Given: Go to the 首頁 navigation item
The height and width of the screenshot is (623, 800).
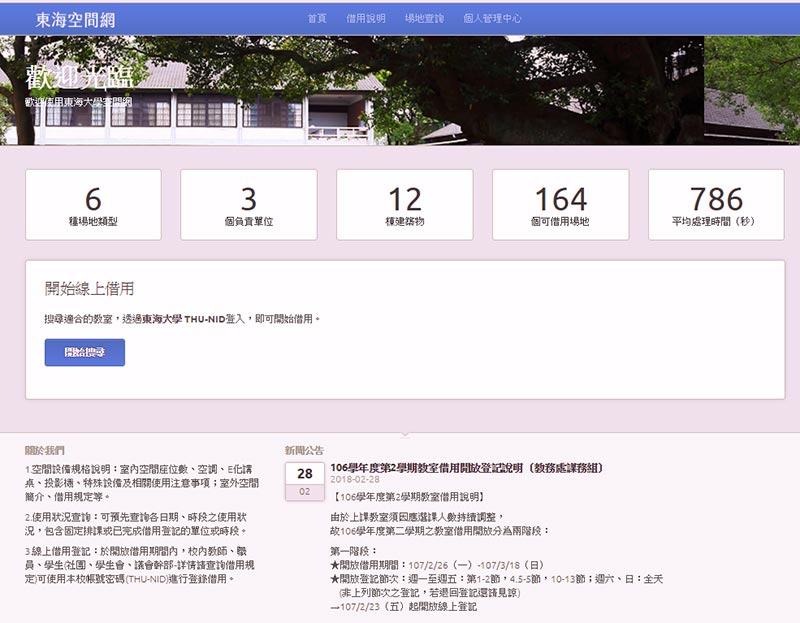Looking at the screenshot, I should pyautogui.click(x=317, y=18).
